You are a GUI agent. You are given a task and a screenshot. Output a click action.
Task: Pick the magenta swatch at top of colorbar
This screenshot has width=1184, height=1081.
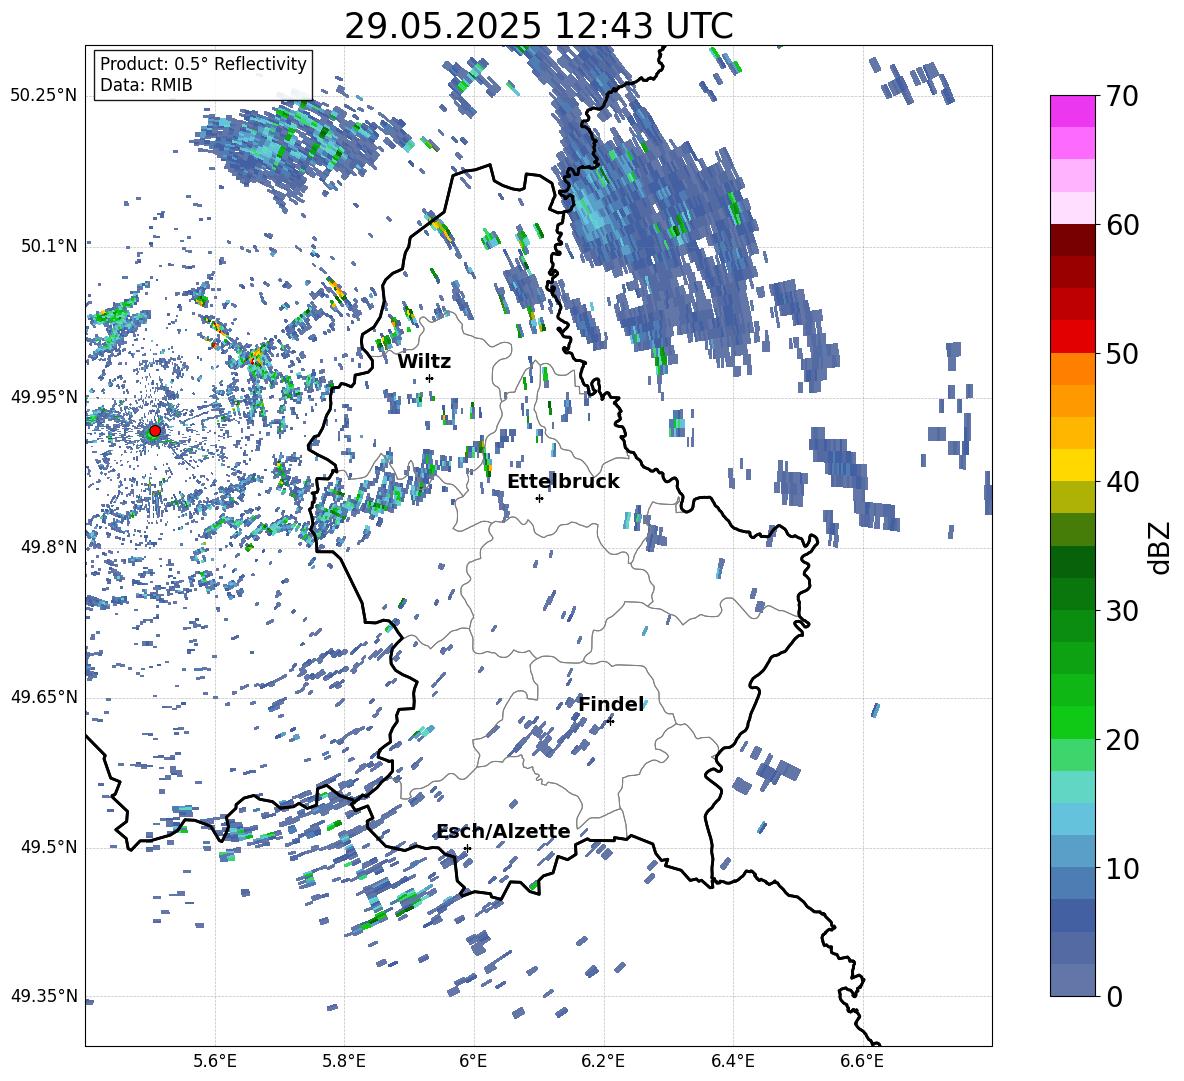tap(1072, 111)
